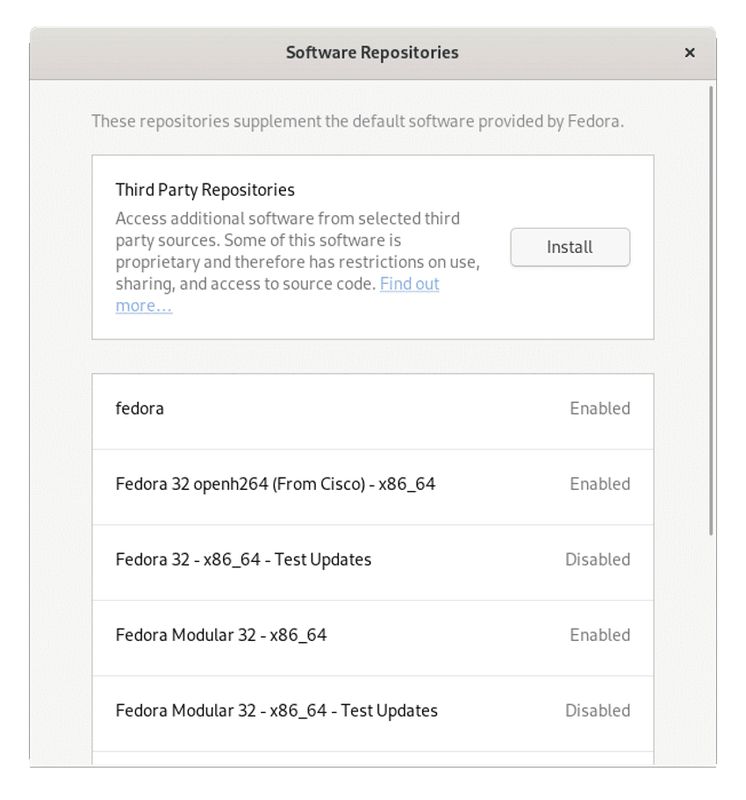Select Fedora Modular 32 Test Updates repository row

click(x=277, y=711)
